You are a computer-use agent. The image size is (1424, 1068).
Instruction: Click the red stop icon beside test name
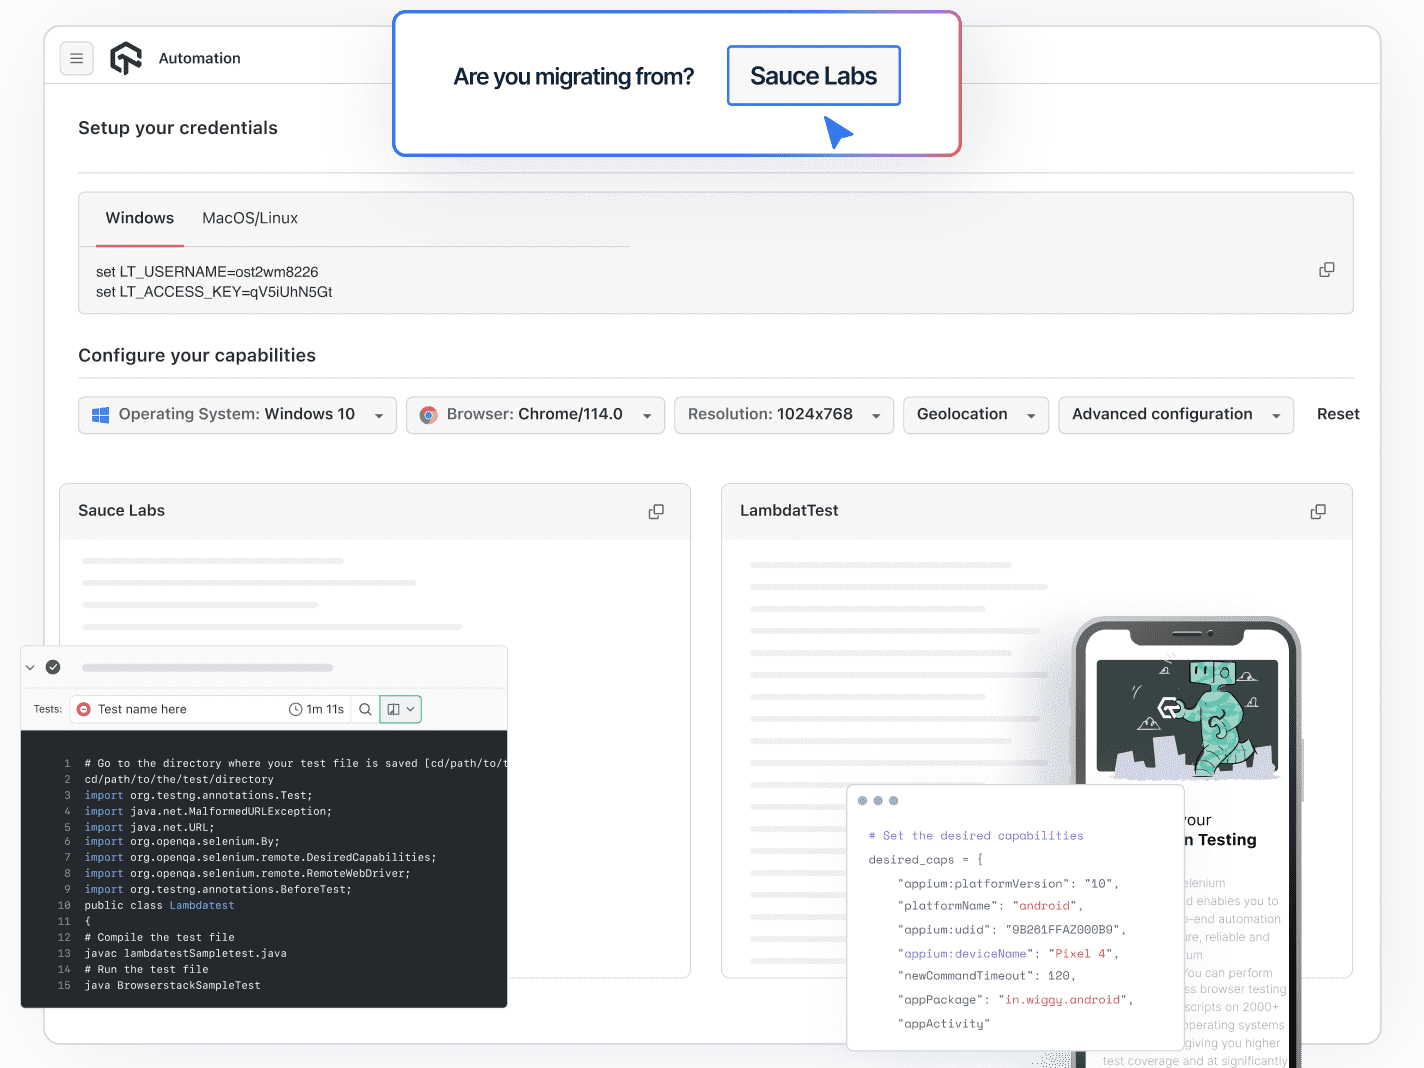[x=84, y=710]
